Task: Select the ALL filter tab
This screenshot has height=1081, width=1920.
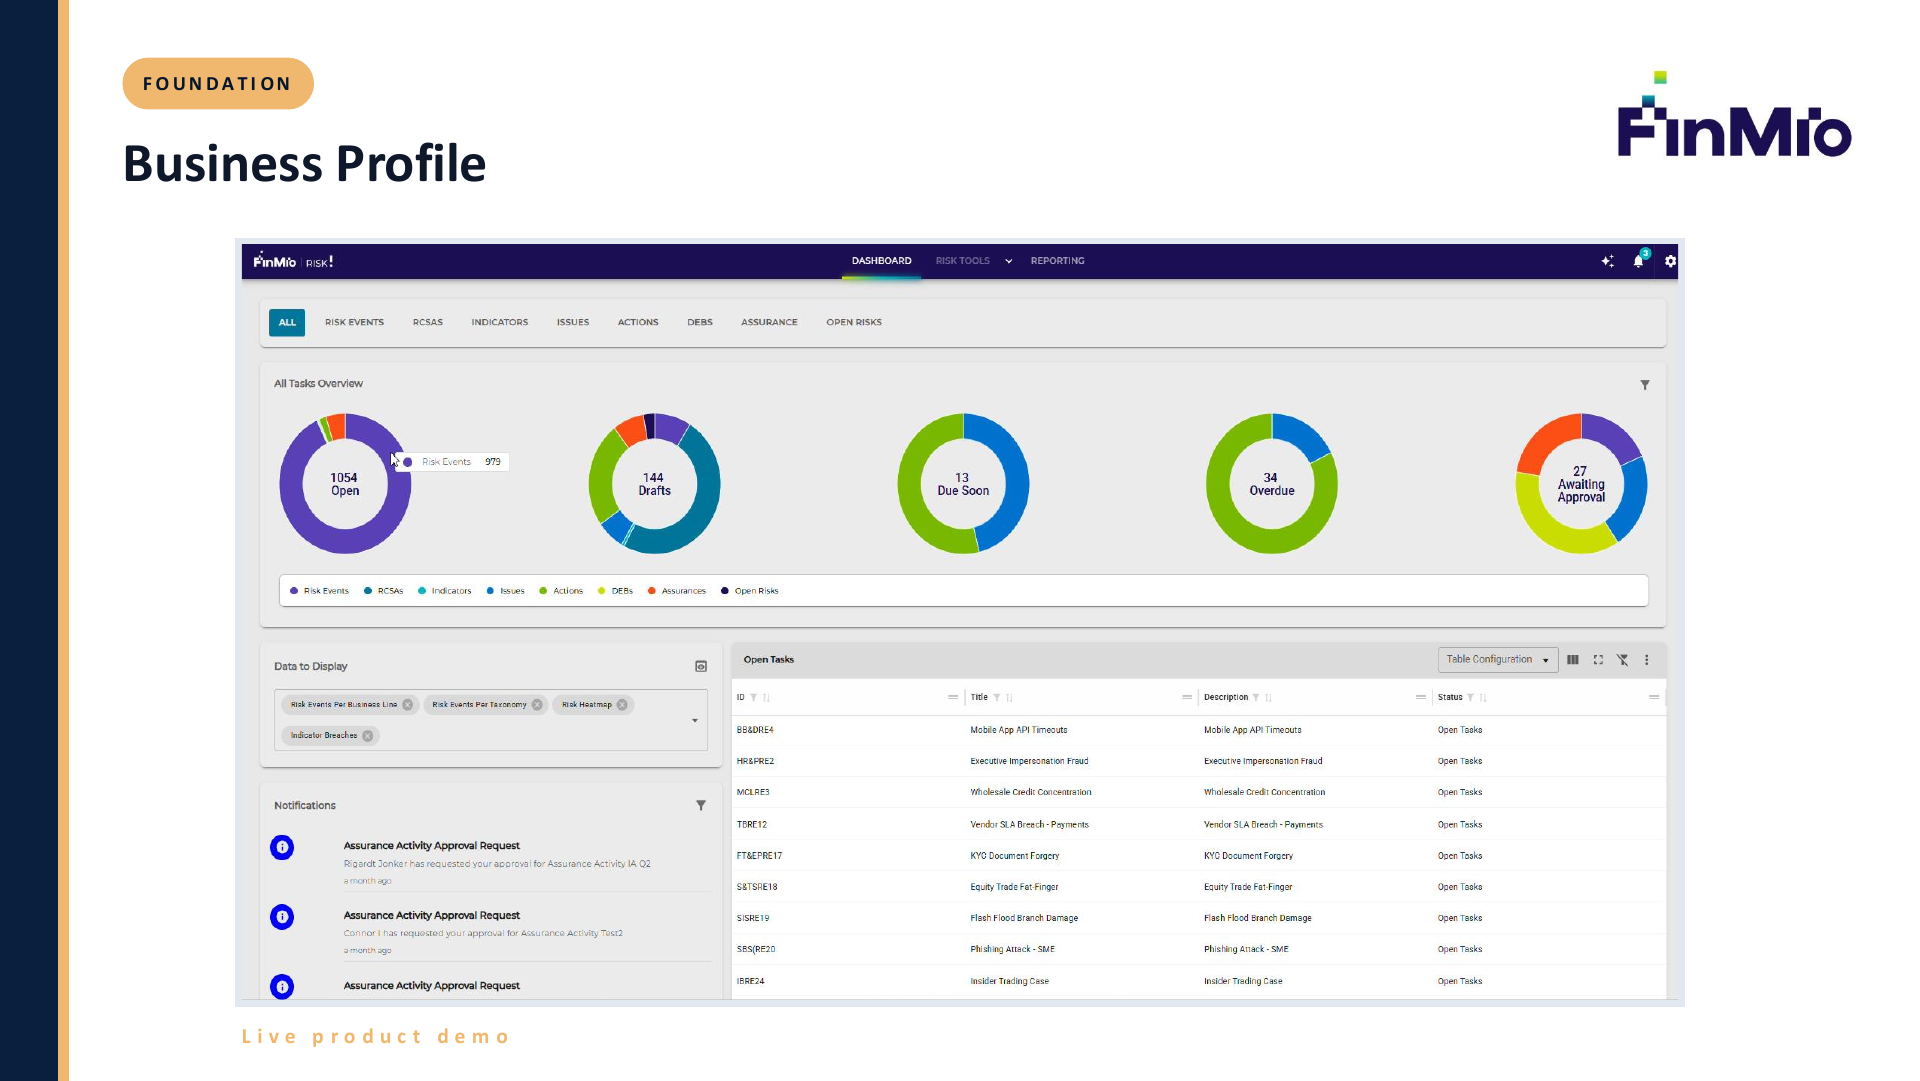Action: pos(287,323)
